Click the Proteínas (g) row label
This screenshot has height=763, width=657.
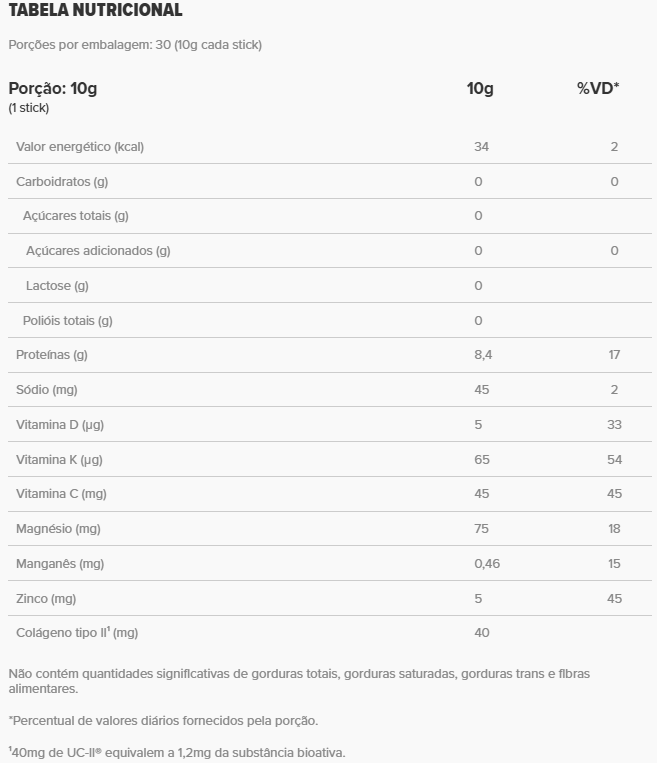[x=52, y=355]
